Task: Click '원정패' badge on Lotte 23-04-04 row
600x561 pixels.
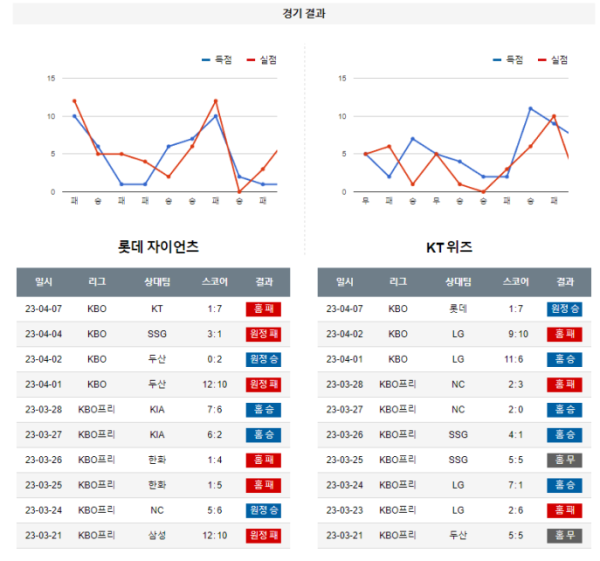Action: click(263, 334)
